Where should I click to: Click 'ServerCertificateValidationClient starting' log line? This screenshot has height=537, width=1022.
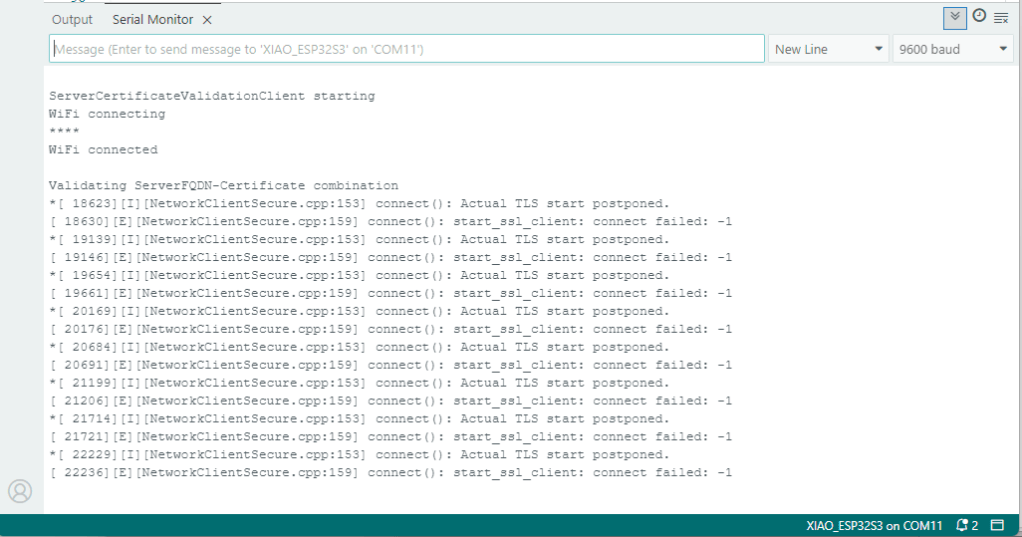211,96
